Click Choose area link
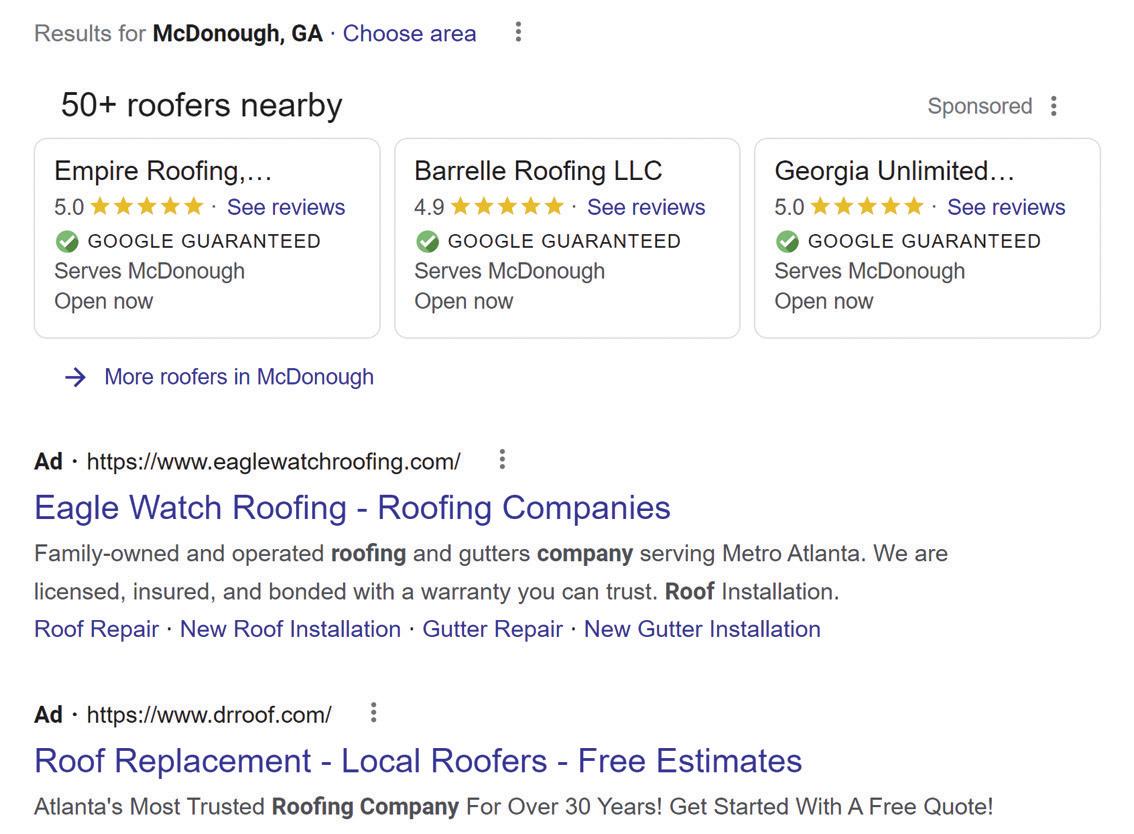This screenshot has width=1134, height=834. [x=409, y=33]
